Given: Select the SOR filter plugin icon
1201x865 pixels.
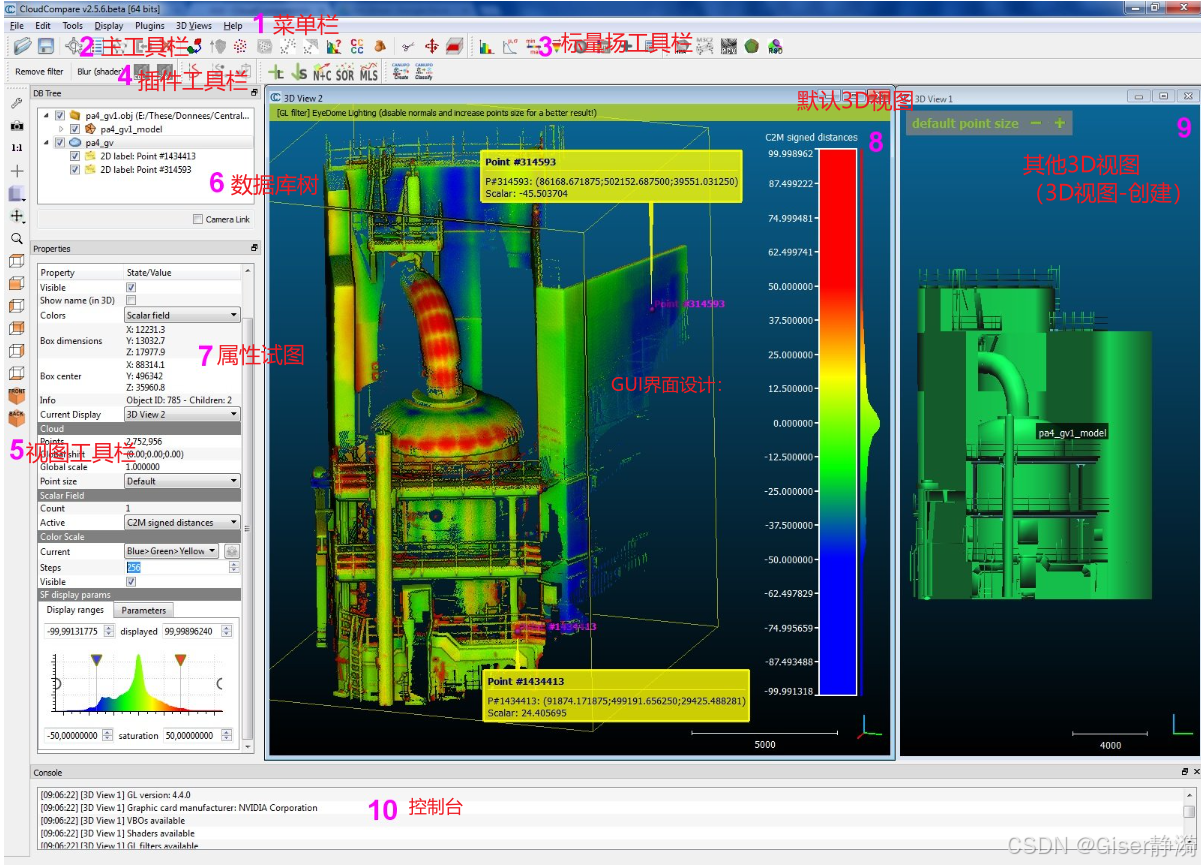Looking at the screenshot, I should [345, 73].
